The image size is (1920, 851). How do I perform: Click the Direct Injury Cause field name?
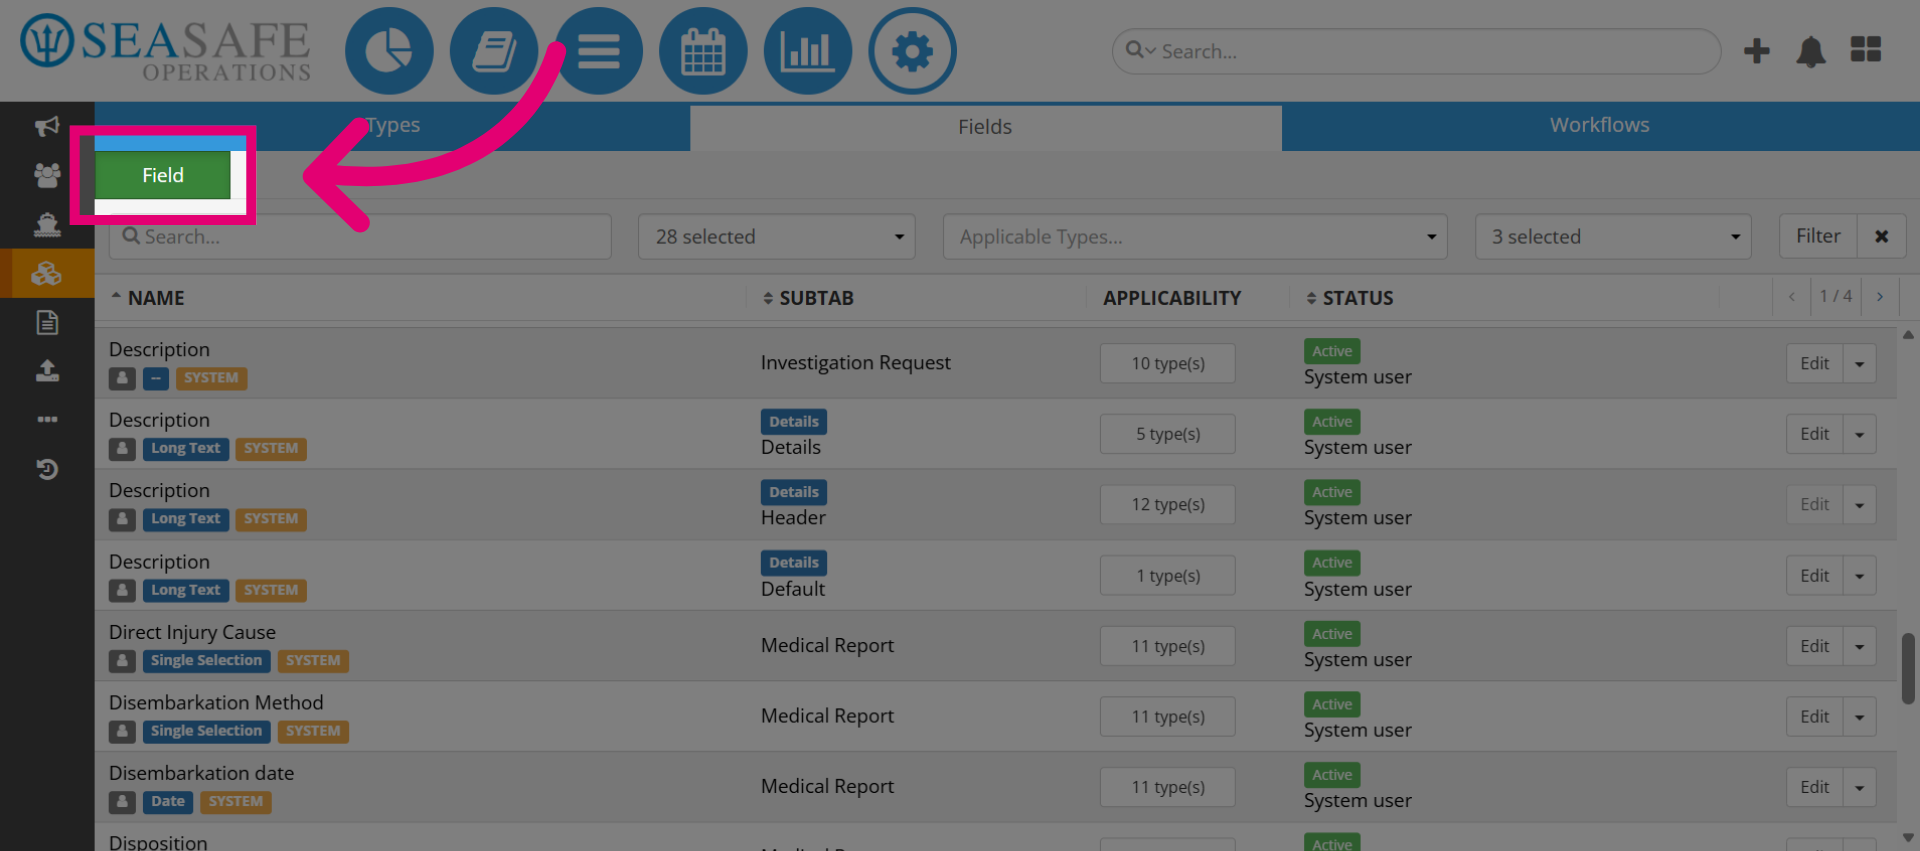[192, 632]
